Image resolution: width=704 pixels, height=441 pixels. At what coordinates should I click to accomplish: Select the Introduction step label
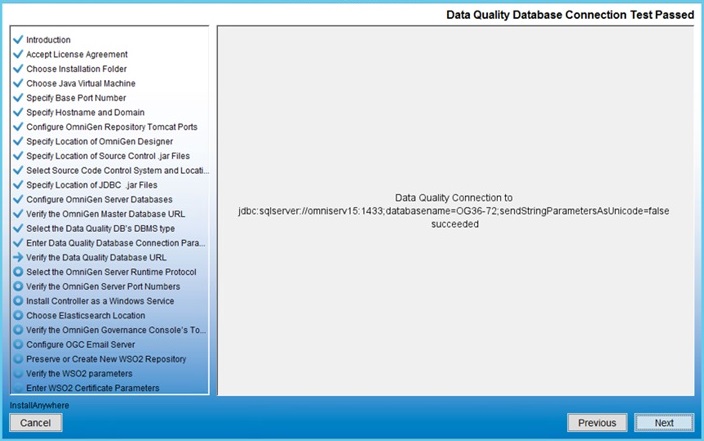click(x=48, y=40)
